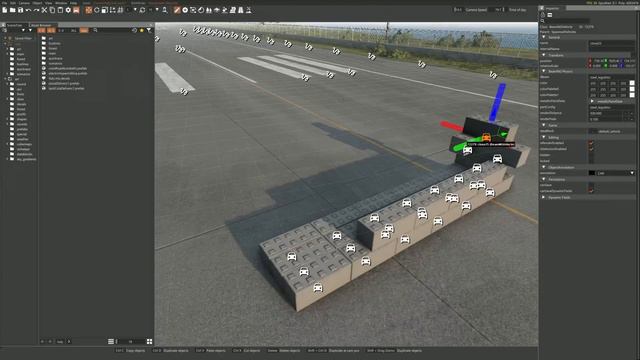This screenshot has height=360, width=640.
Task: Grab the red X-axis gizmo arrow
Action: tap(451, 125)
